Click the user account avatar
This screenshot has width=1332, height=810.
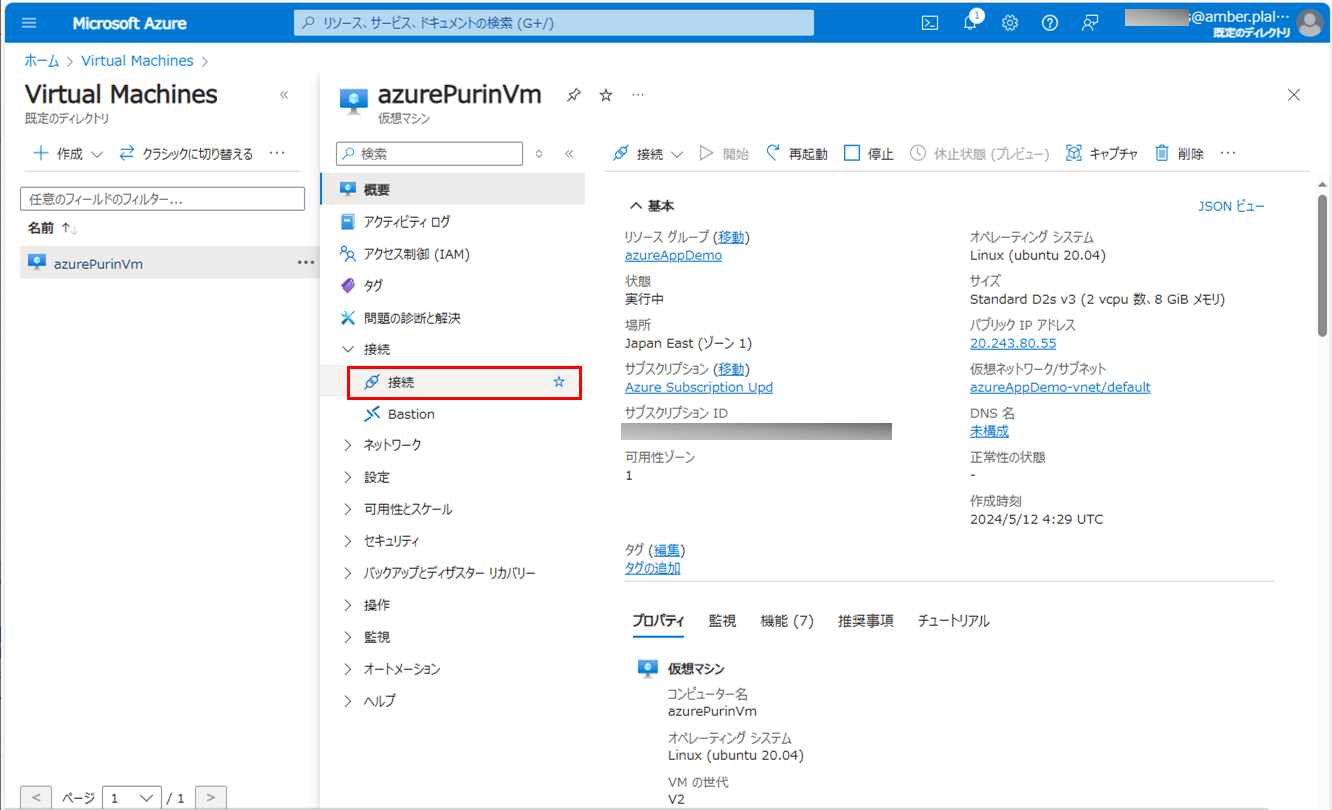1308,23
